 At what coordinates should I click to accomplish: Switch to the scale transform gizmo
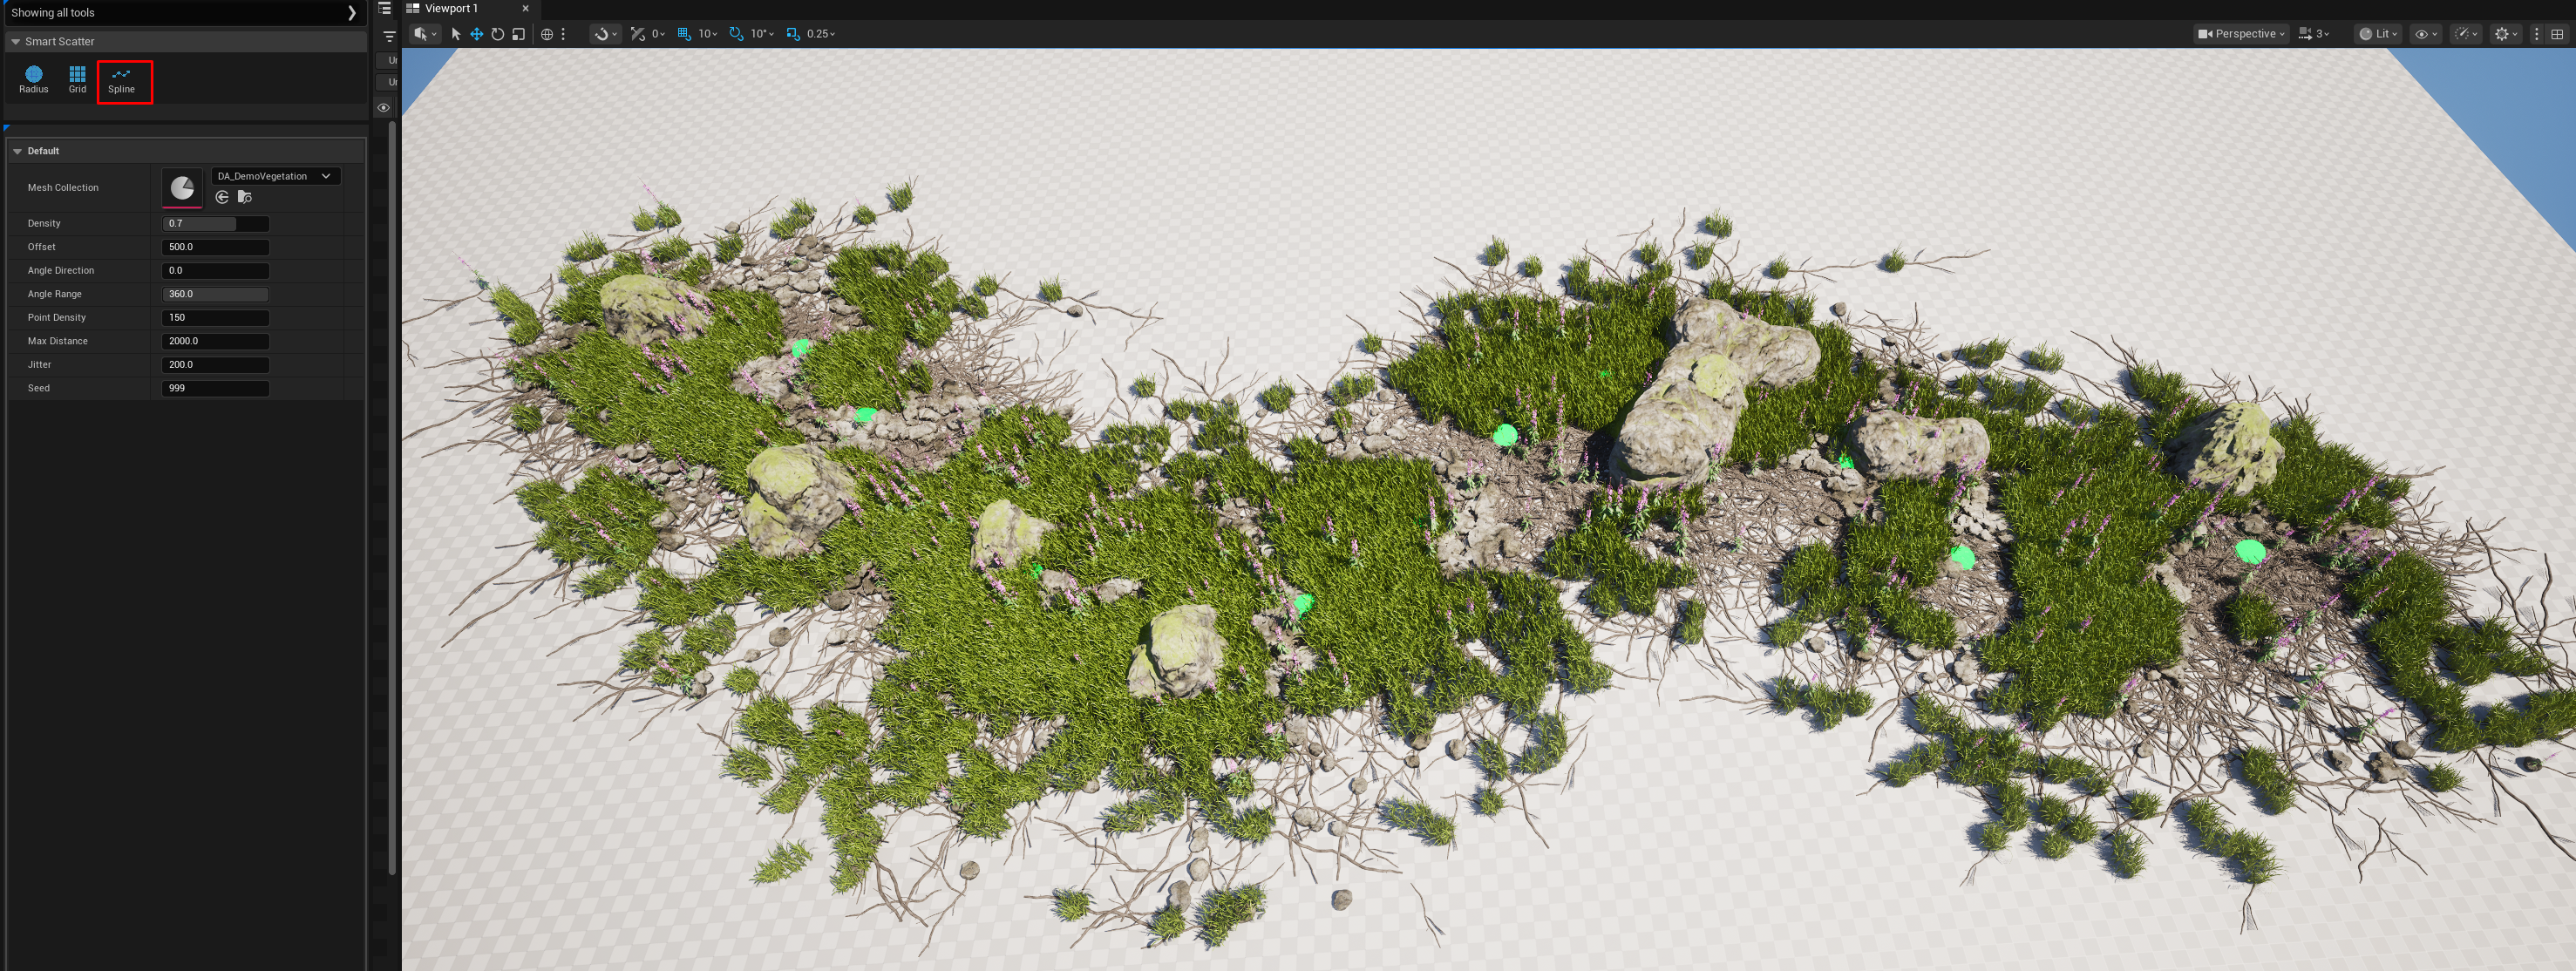(518, 34)
